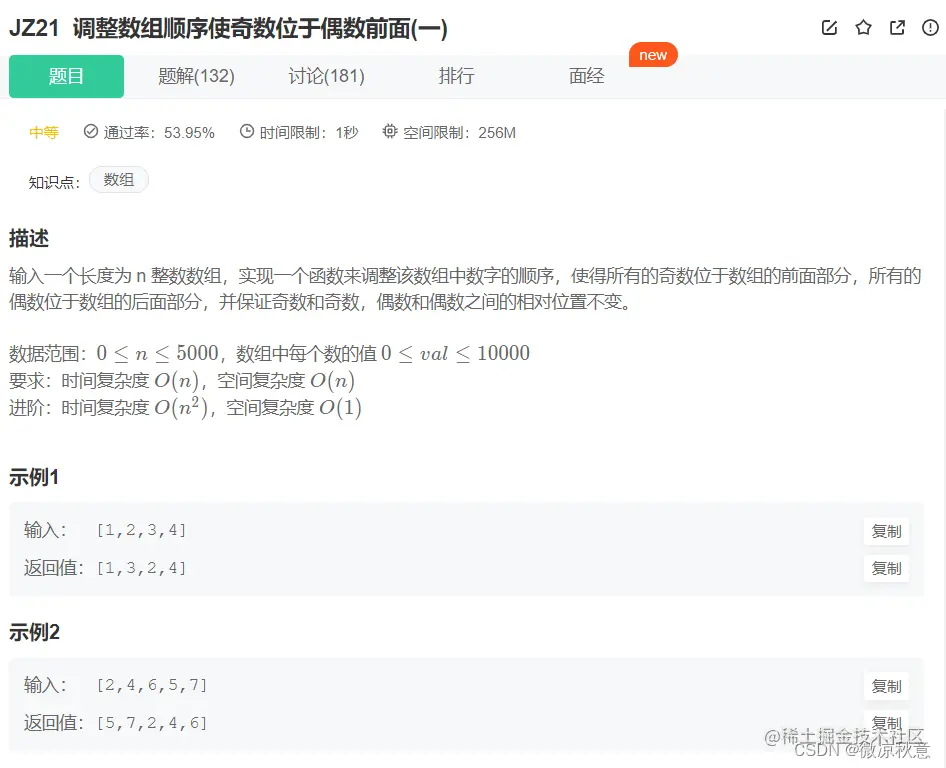Copy the 示例2 input array
Viewport: 946px width, 768px height.
click(886, 686)
